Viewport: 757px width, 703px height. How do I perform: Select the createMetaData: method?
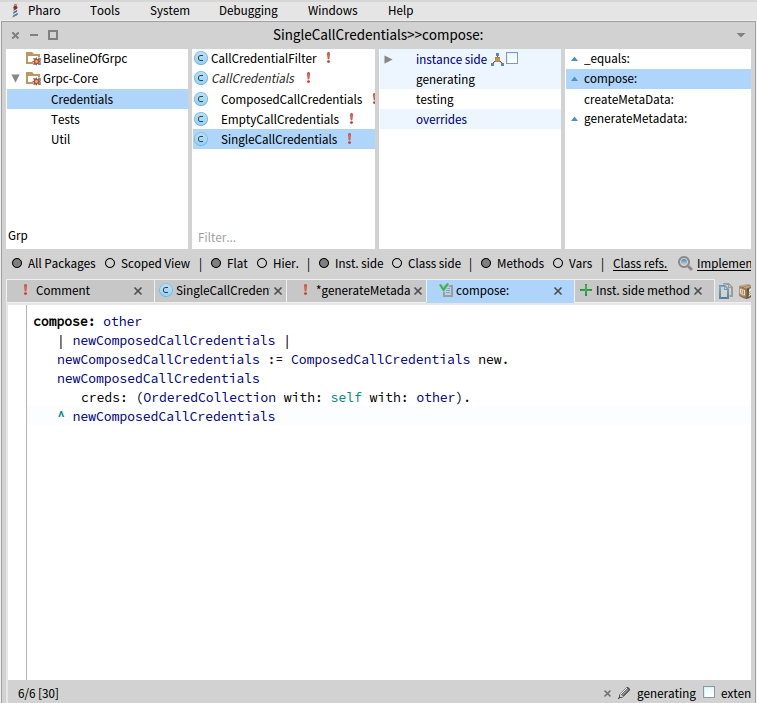pos(629,99)
